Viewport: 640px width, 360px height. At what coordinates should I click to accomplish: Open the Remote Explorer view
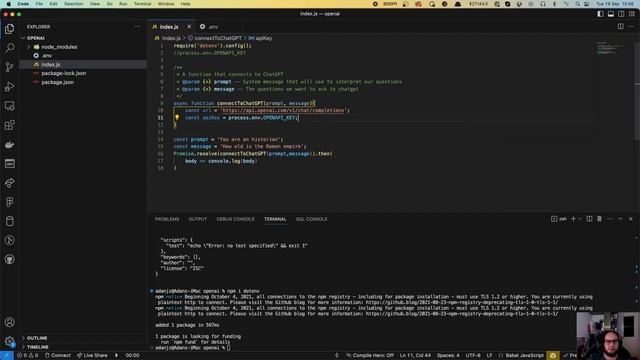pyautogui.click(x=9, y=106)
